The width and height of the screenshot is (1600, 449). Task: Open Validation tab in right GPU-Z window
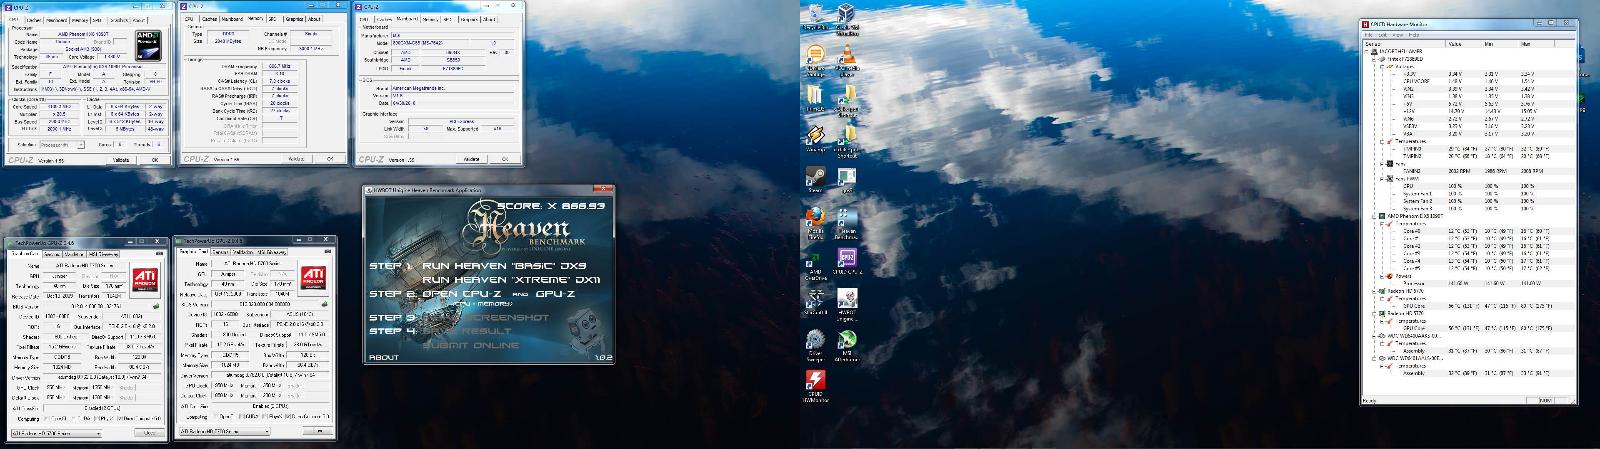coord(242,252)
